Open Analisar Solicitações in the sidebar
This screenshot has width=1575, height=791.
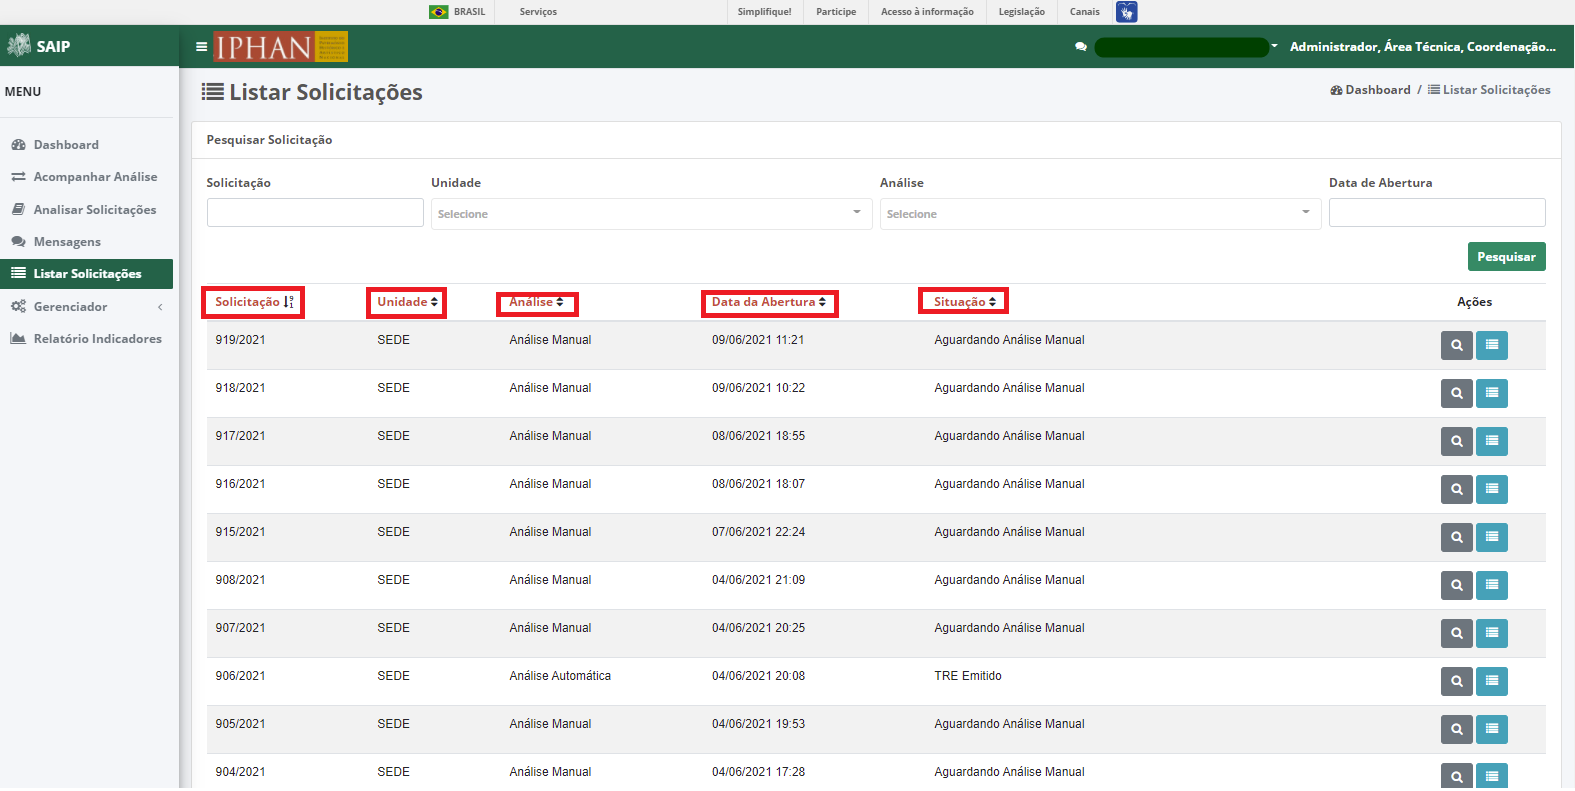(x=86, y=210)
